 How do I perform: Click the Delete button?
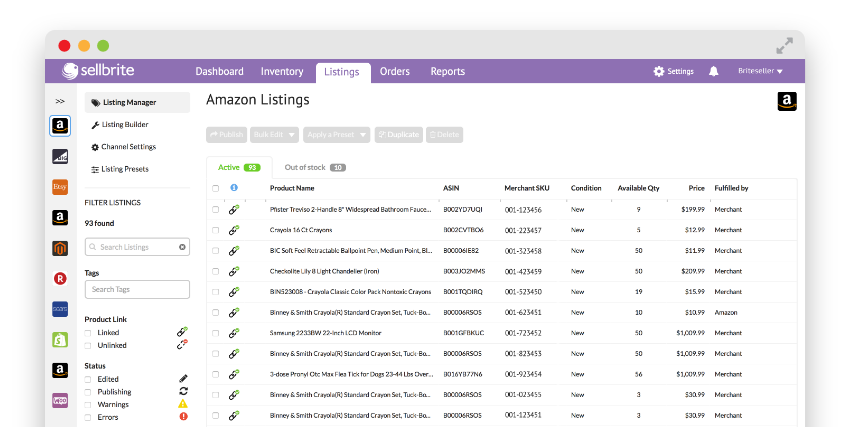[x=445, y=135]
